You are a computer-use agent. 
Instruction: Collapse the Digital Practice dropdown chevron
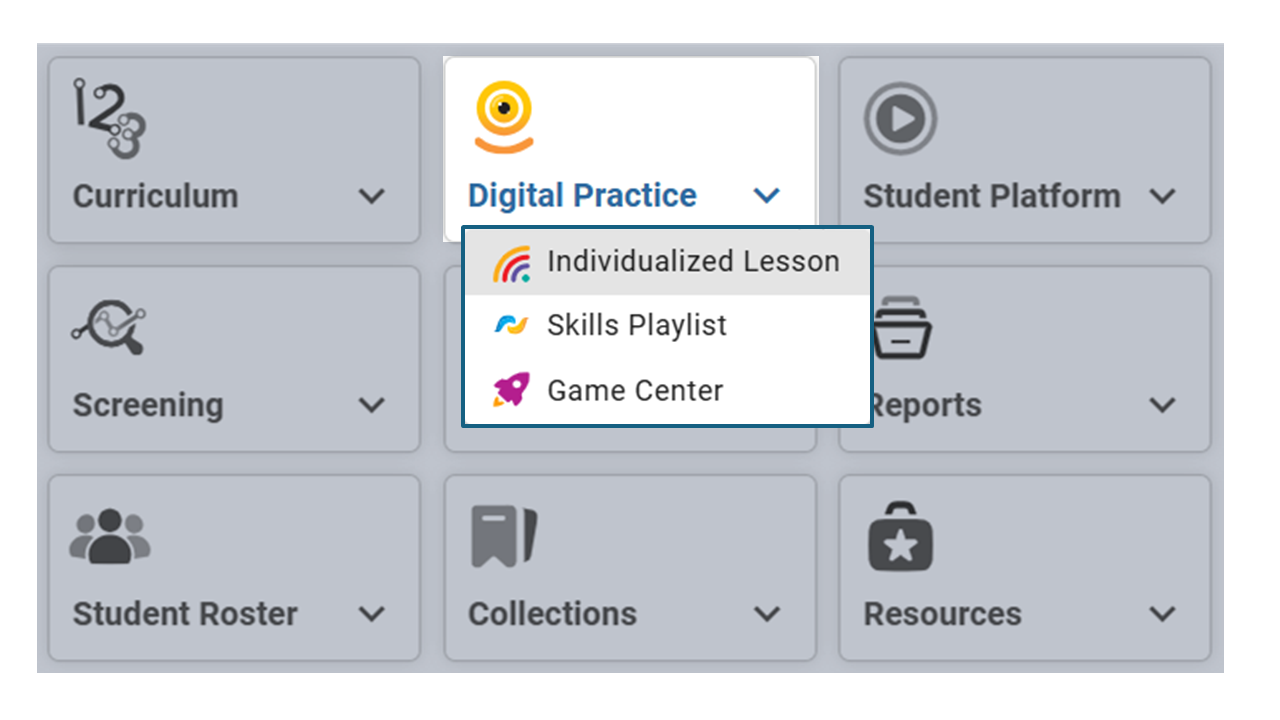pos(767,195)
